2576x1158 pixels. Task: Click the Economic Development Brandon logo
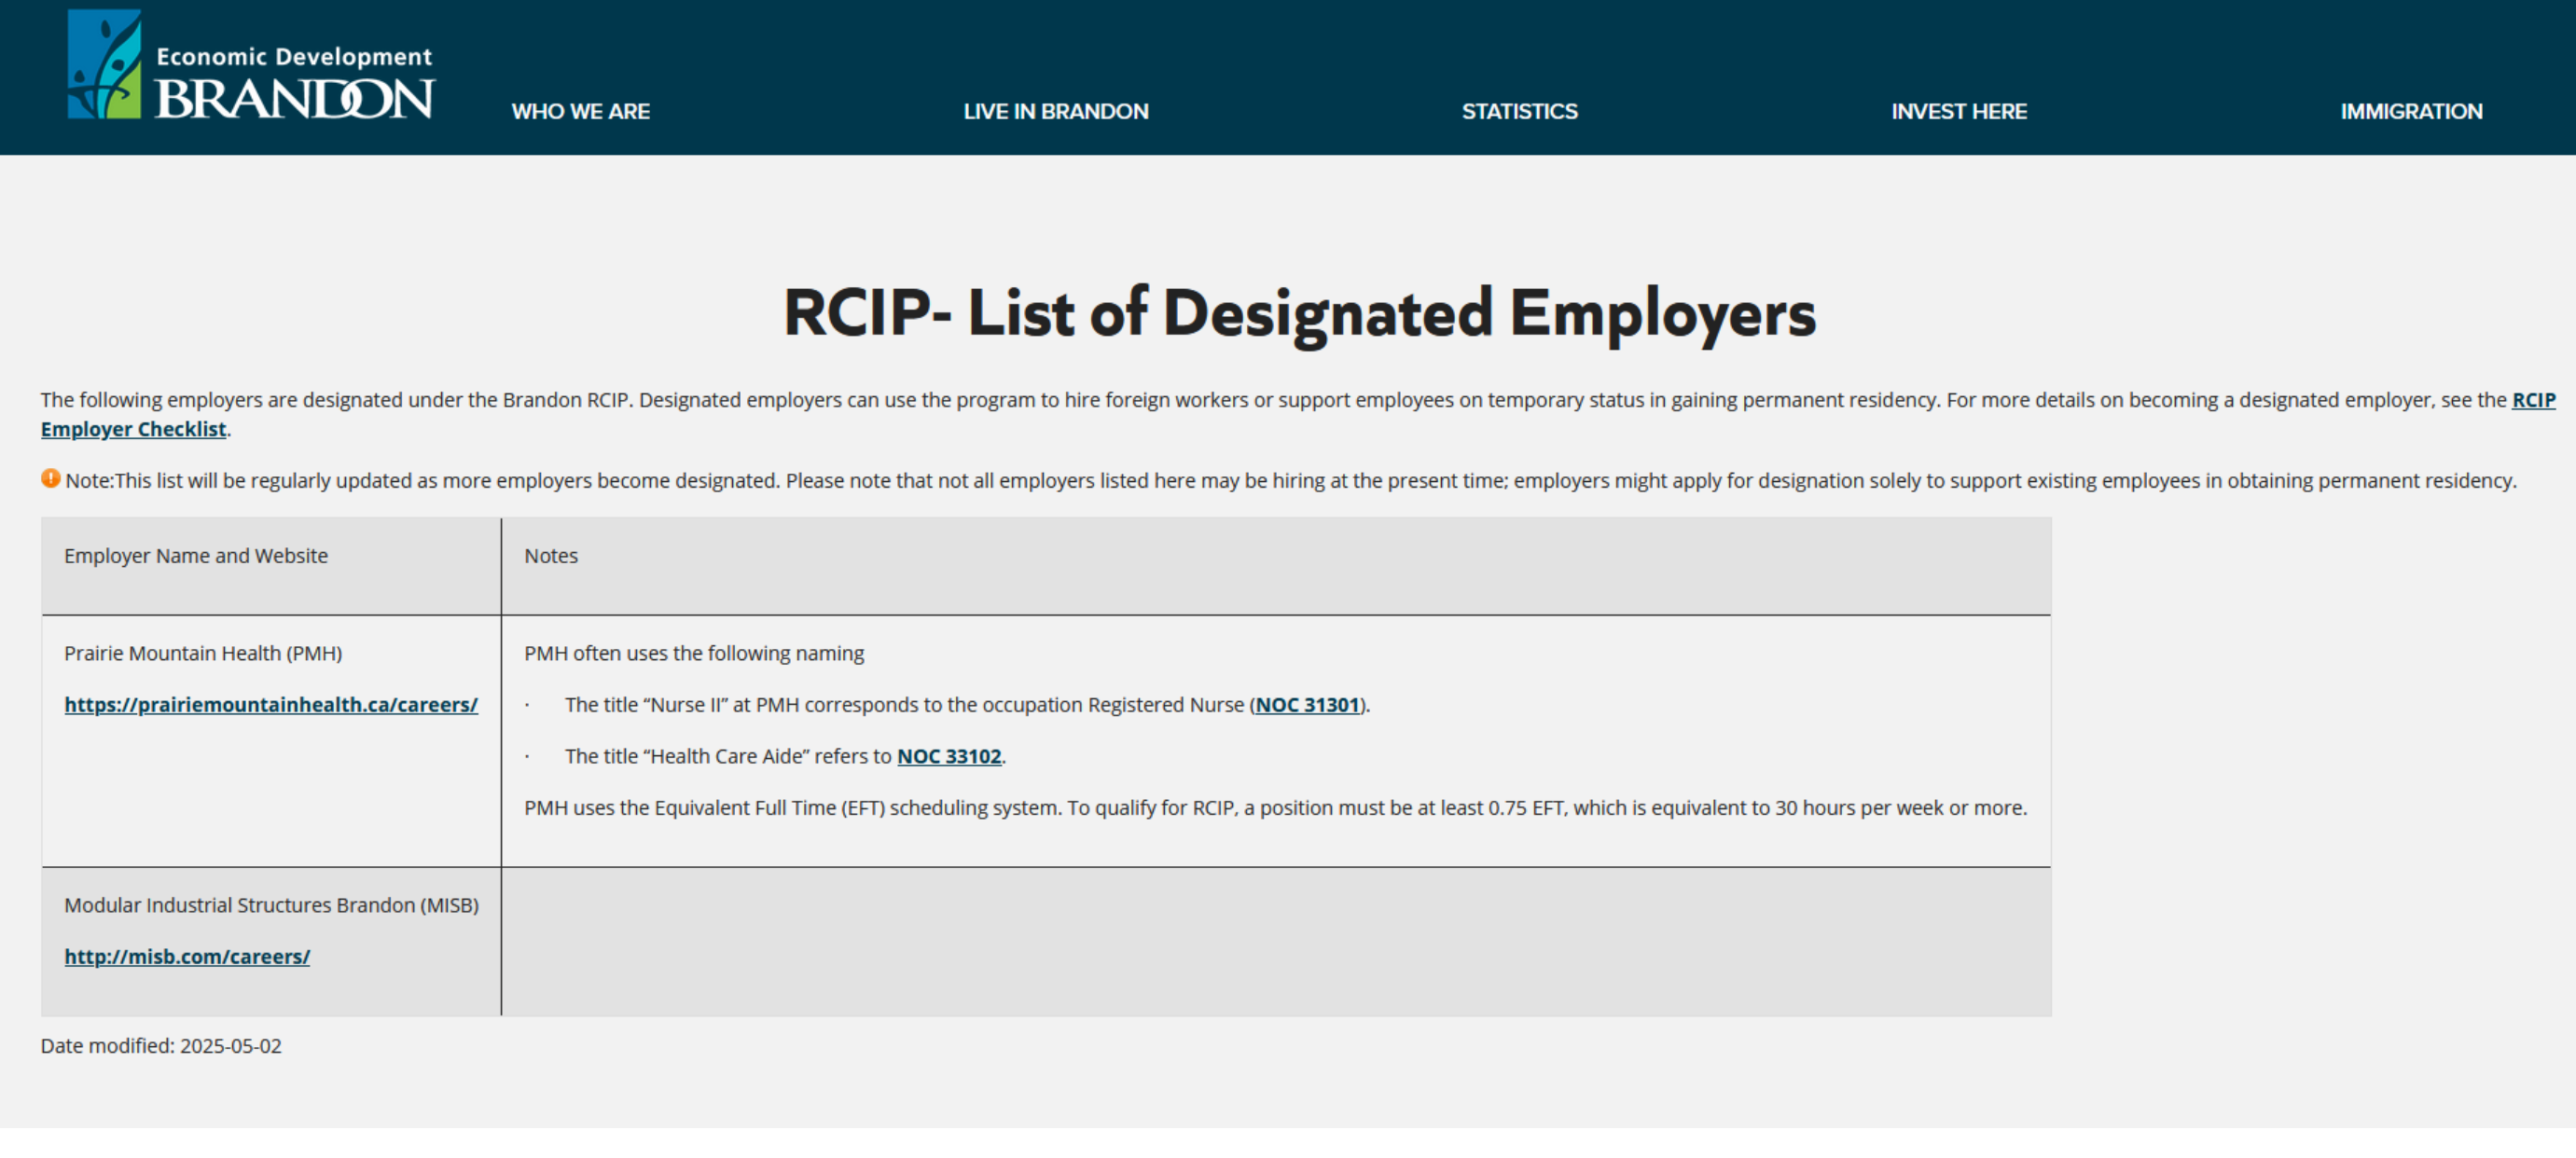251,65
